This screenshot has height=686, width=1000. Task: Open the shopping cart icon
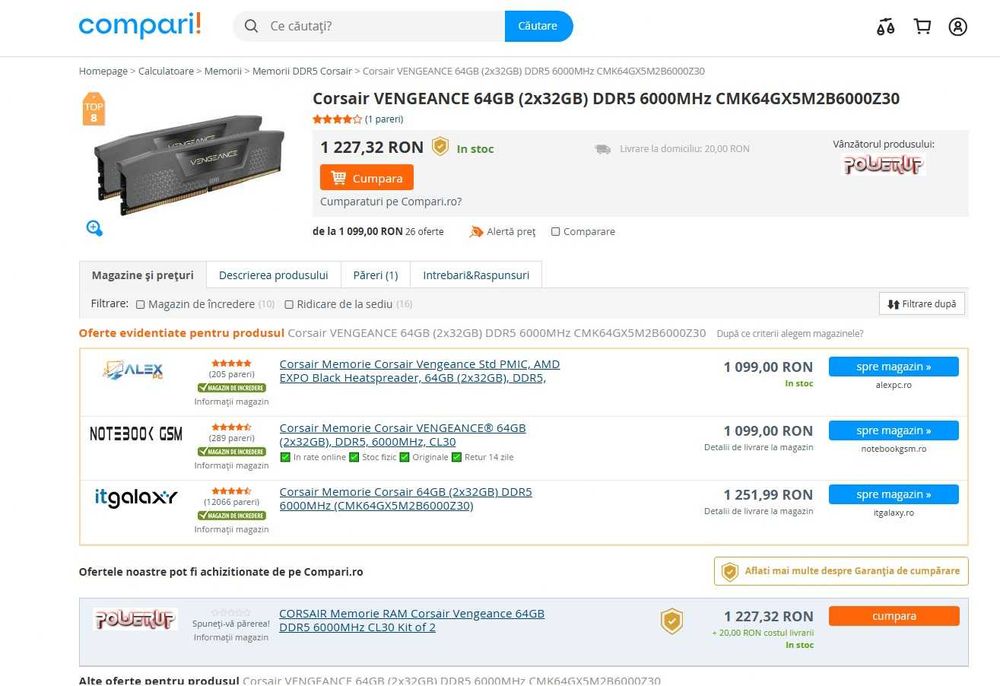point(922,27)
